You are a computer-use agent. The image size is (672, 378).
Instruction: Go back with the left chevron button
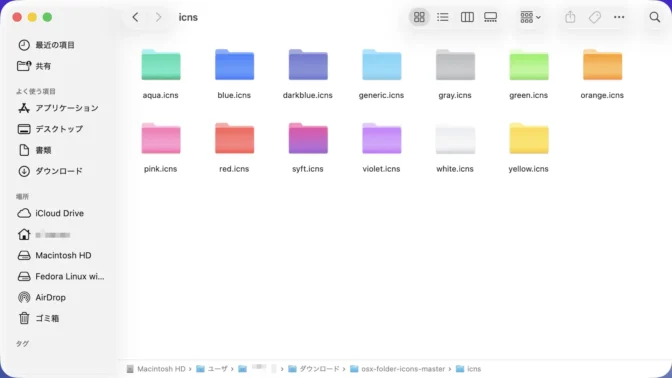click(135, 17)
